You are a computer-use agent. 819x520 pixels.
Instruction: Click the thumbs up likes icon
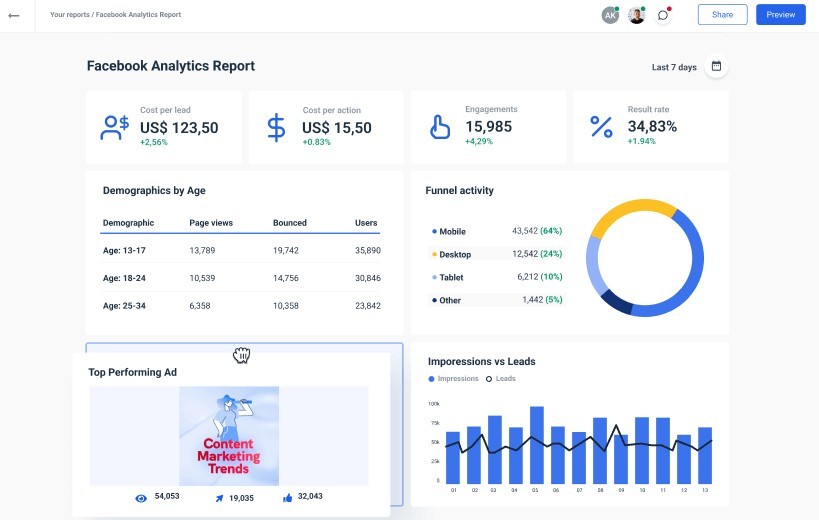pos(288,497)
